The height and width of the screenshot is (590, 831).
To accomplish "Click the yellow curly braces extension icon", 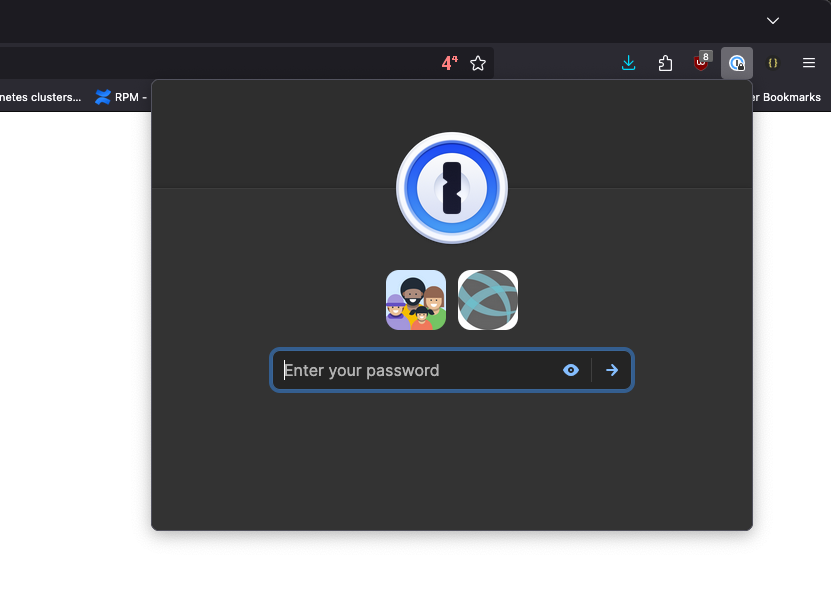I will 772,63.
